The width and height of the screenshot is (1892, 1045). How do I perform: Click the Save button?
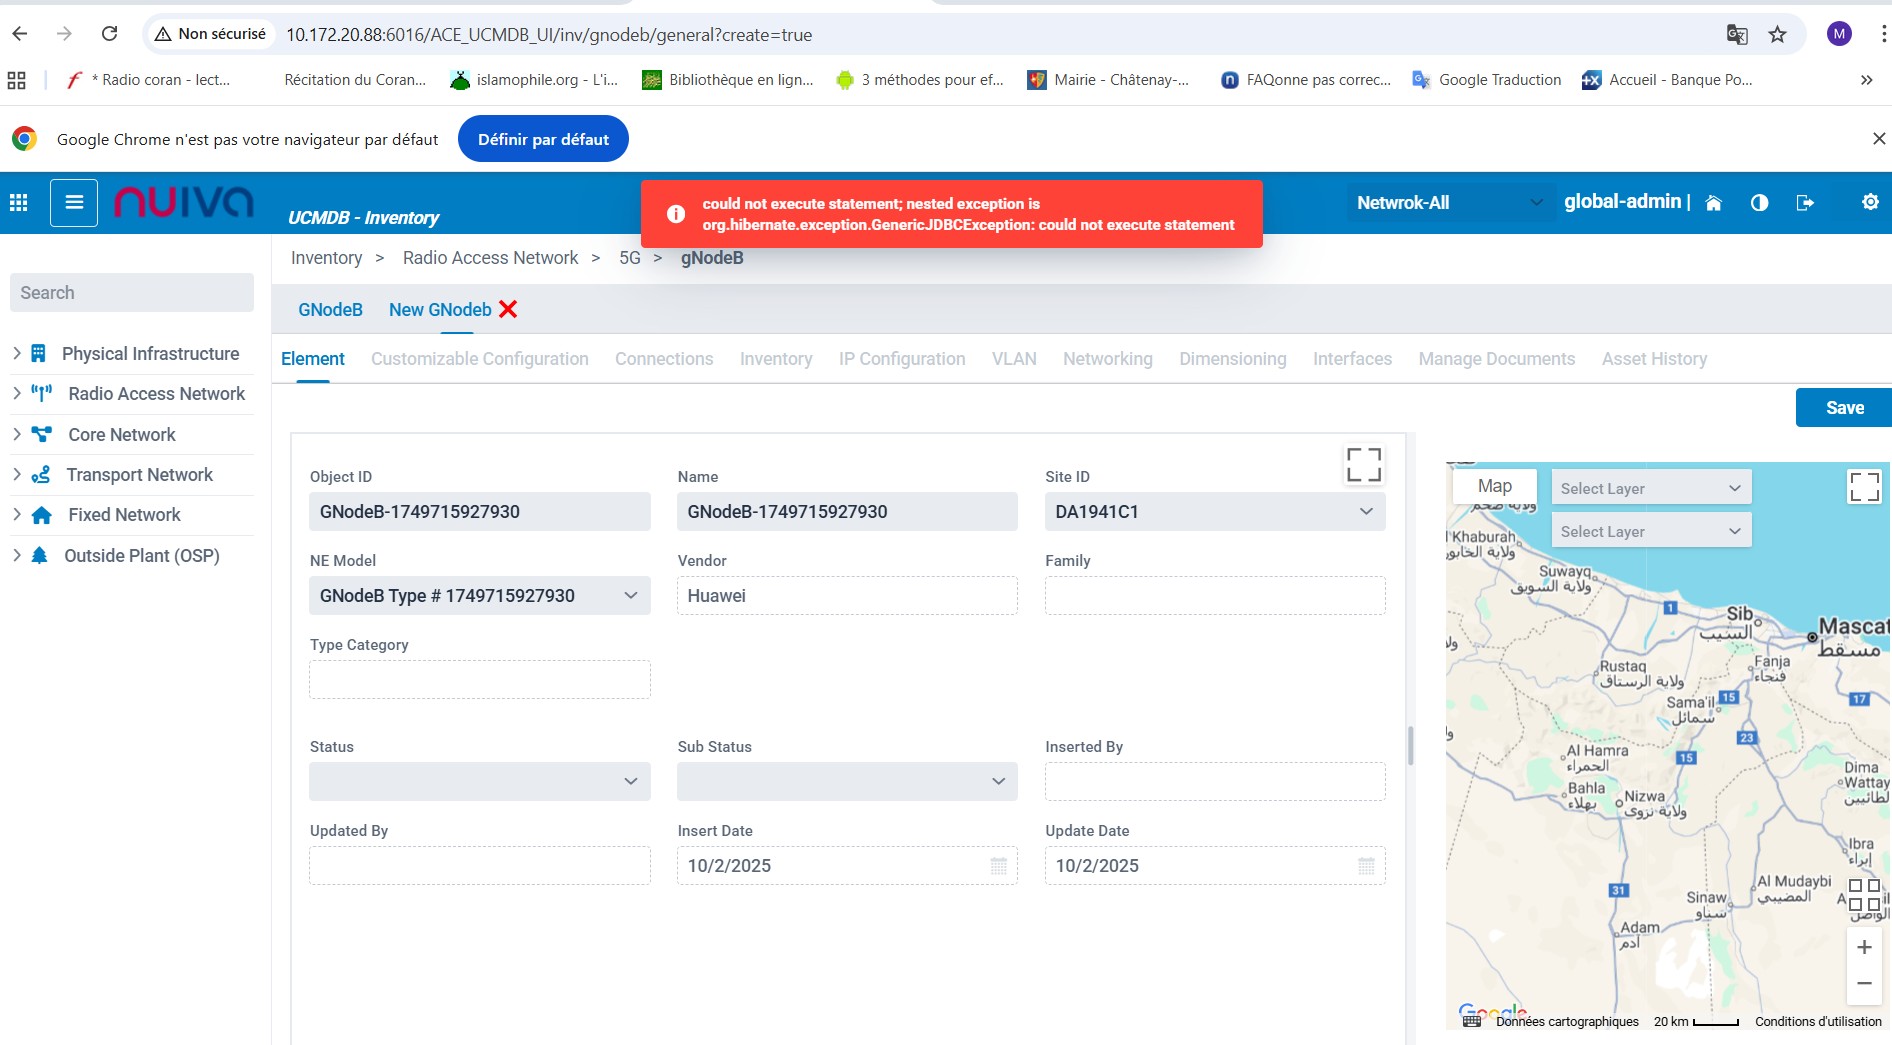pyautogui.click(x=1843, y=408)
